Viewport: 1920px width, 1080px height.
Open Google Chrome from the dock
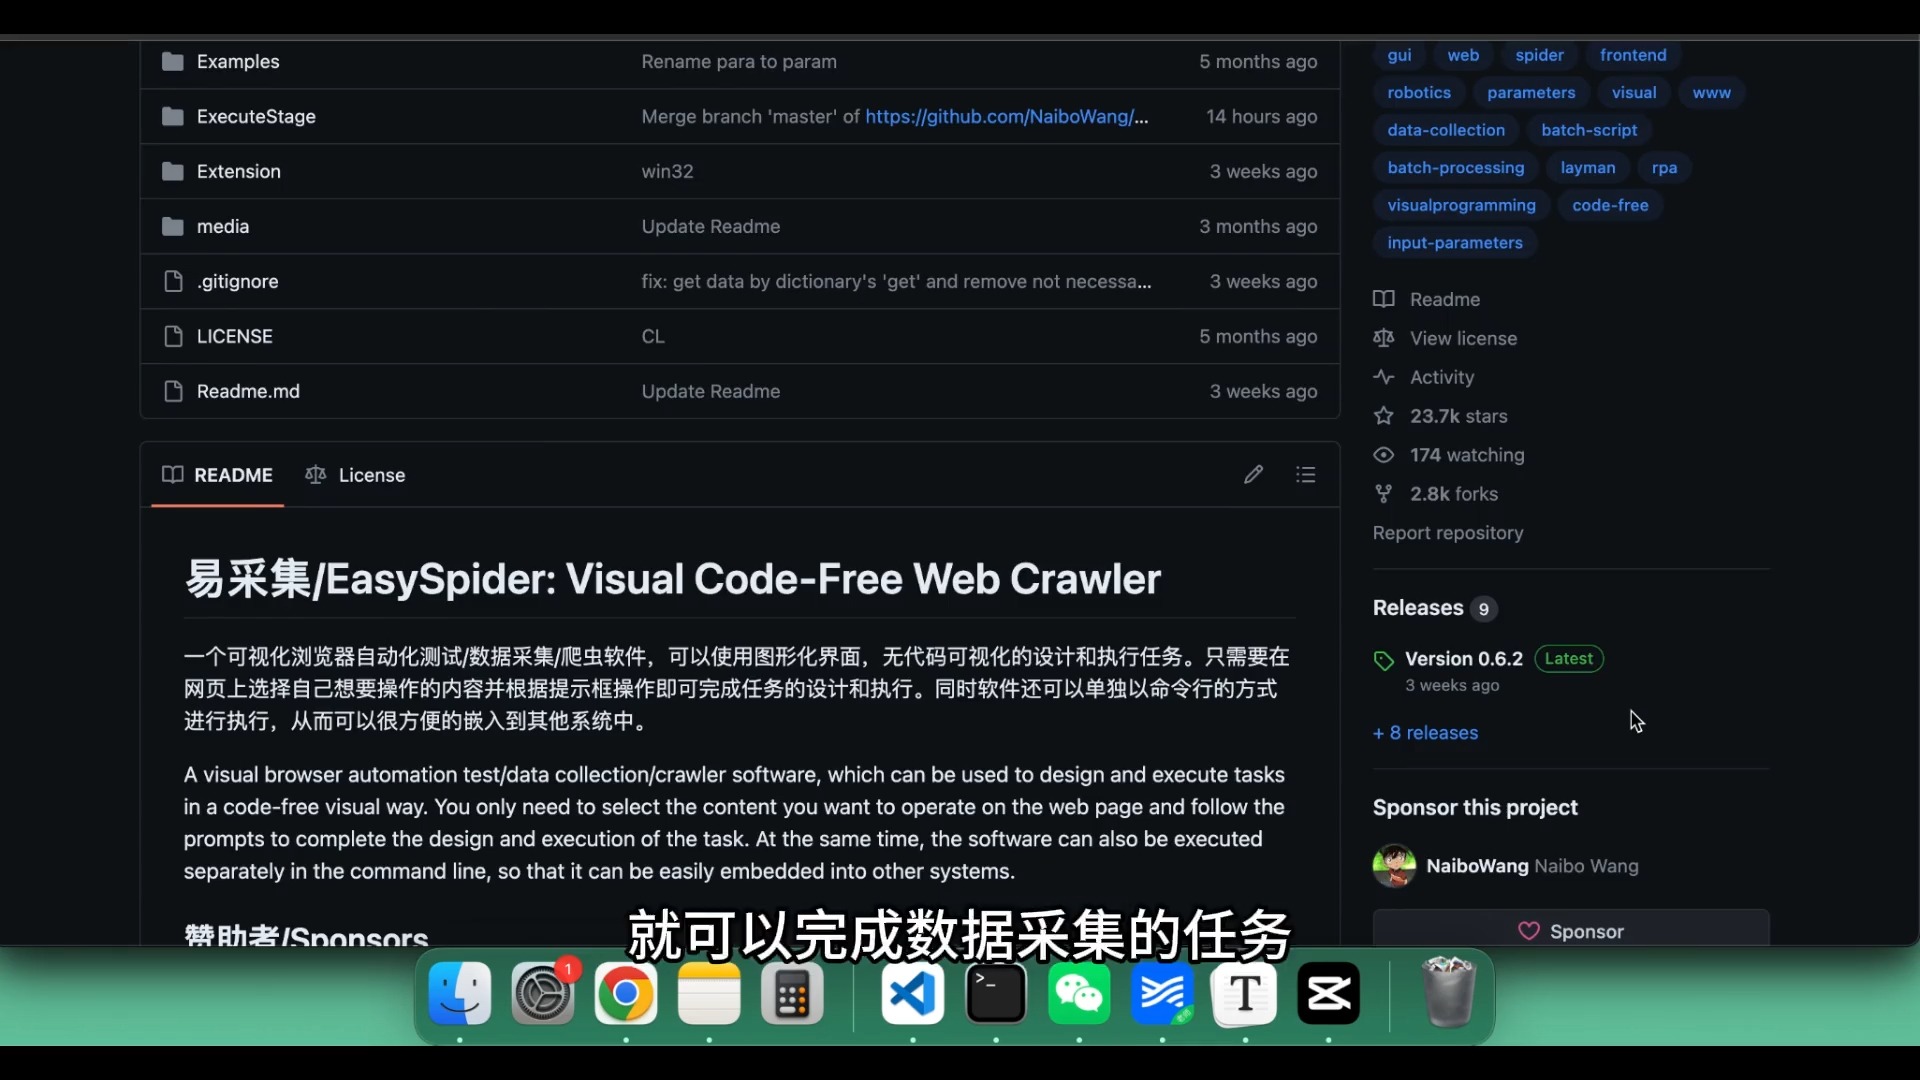625,994
